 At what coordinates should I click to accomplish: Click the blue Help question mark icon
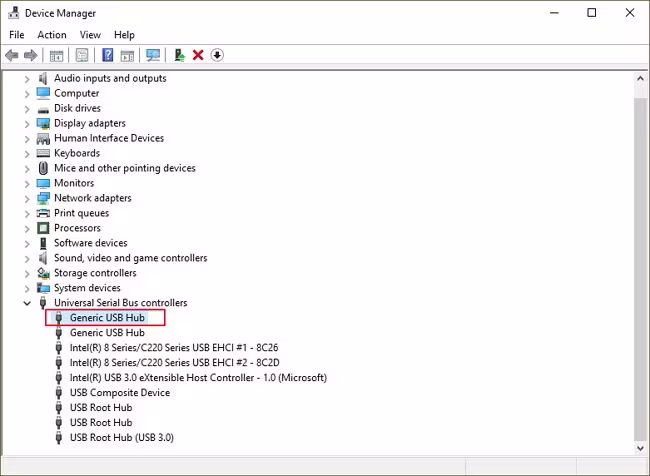click(108, 55)
